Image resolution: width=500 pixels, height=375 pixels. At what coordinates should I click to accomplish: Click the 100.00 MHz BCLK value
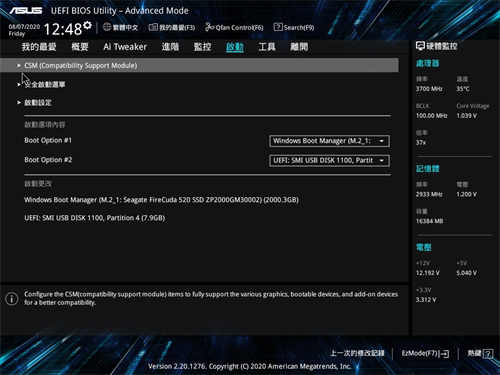432,116
